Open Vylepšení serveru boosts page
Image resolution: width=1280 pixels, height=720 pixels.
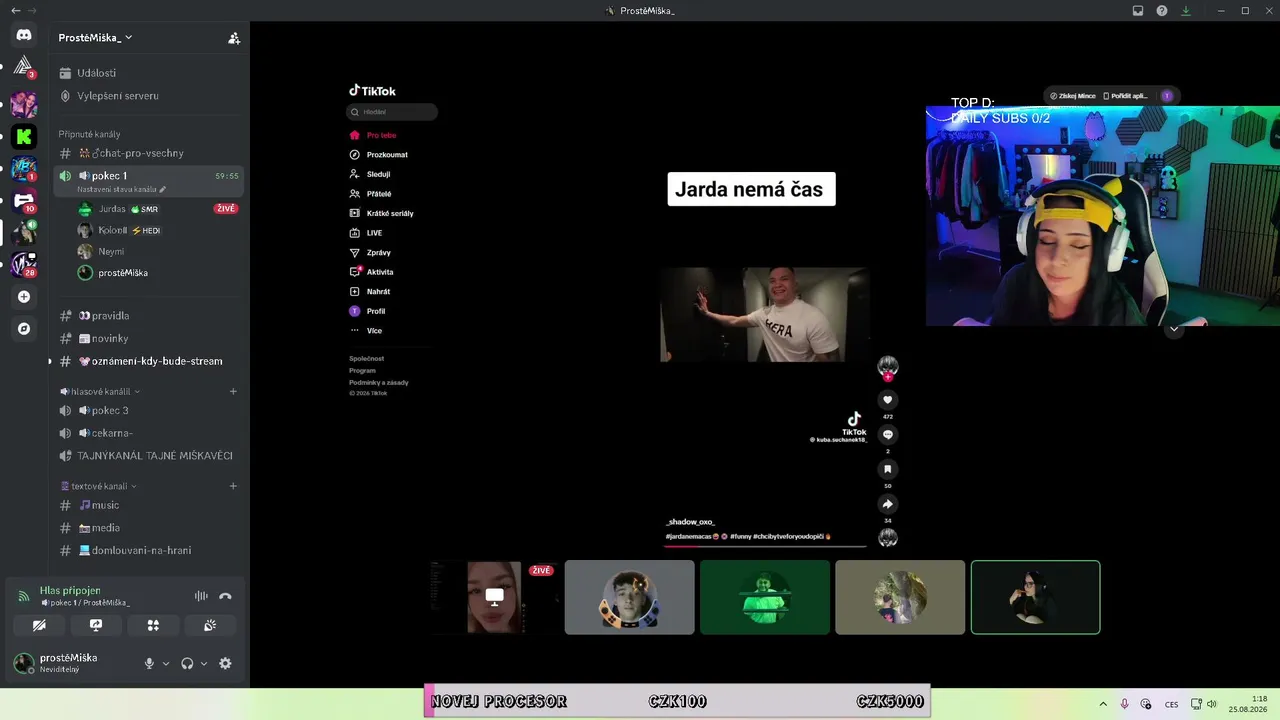coord(150,96)
